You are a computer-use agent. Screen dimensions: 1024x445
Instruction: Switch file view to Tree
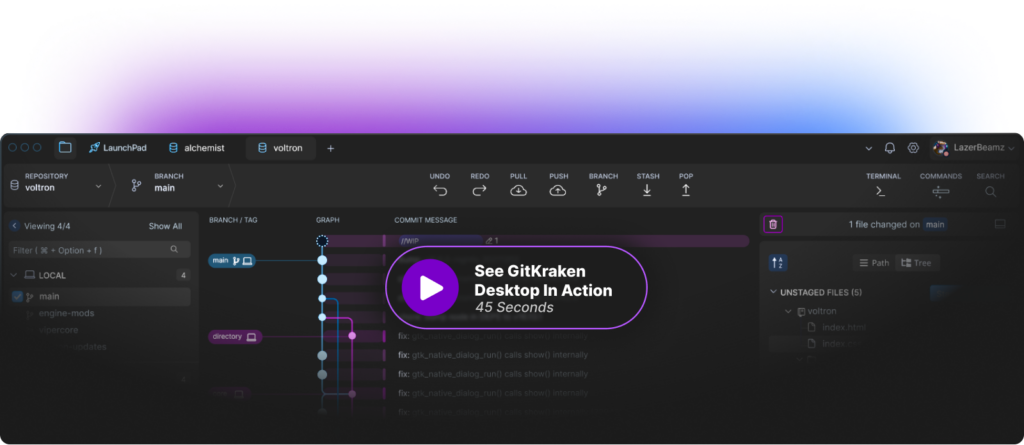click(x=919, y=263)
